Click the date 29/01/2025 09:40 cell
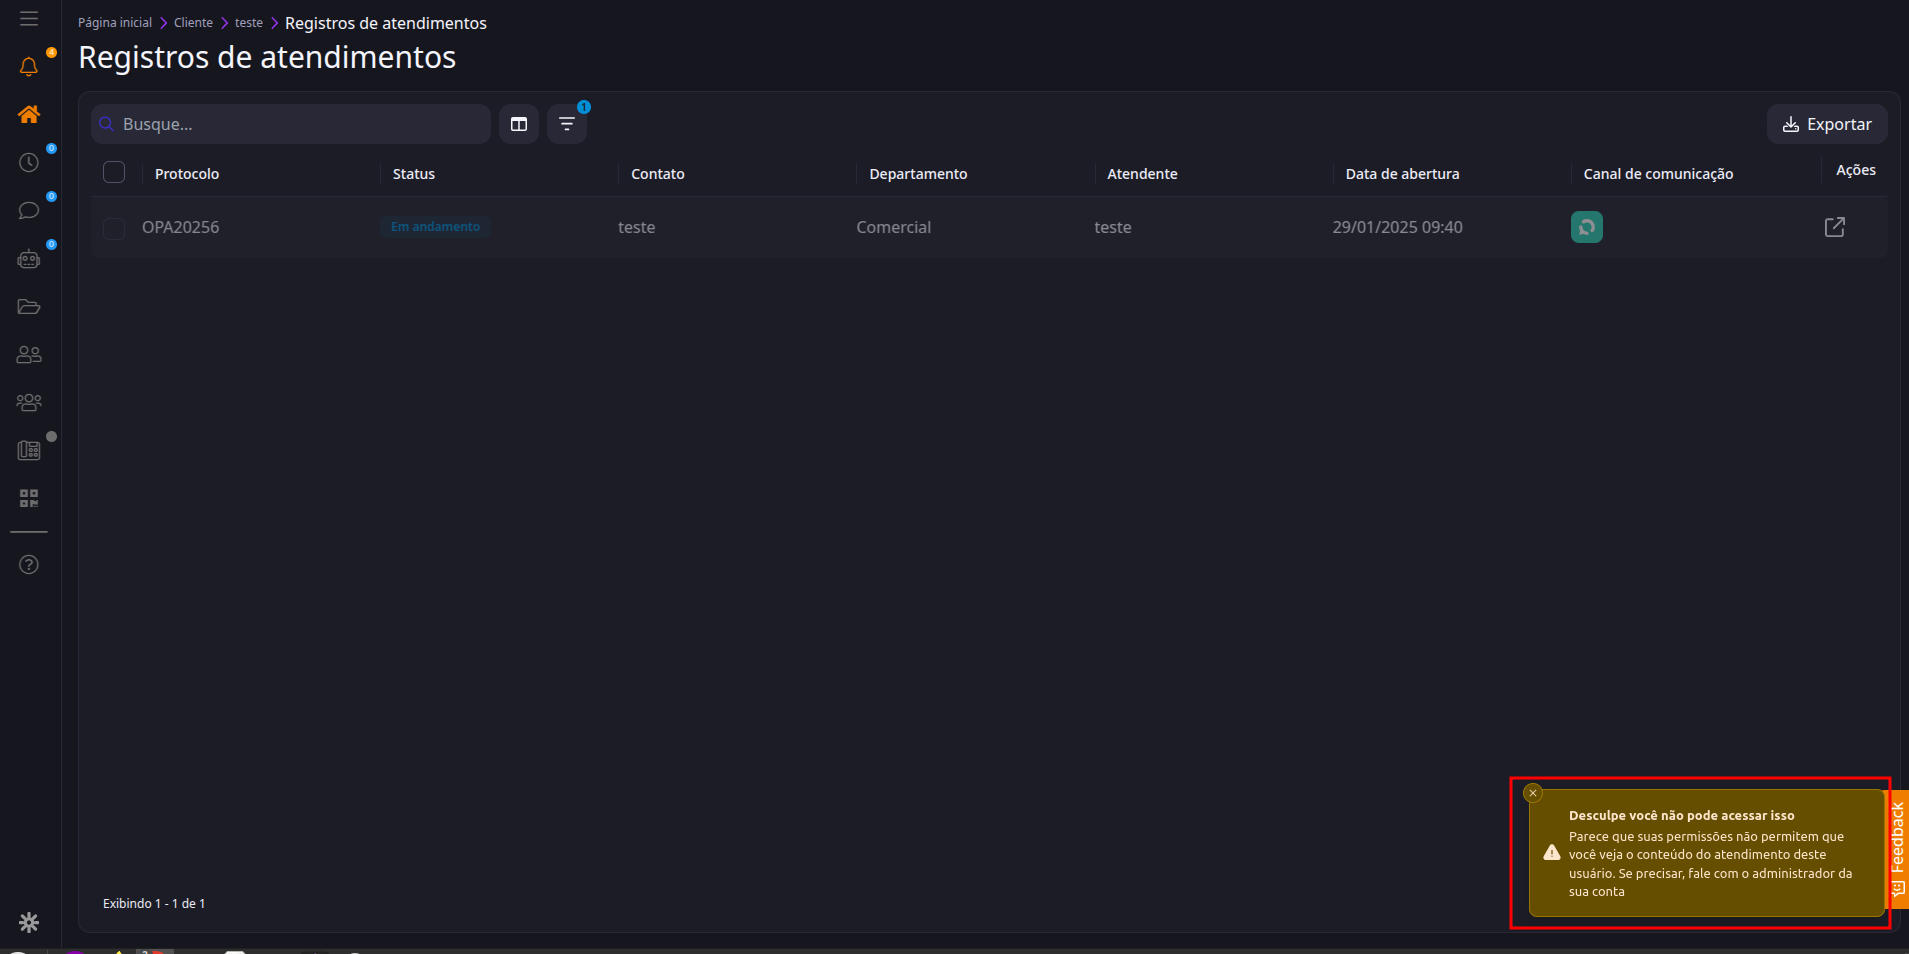 pyautogui.click(x=1397, y=227)
